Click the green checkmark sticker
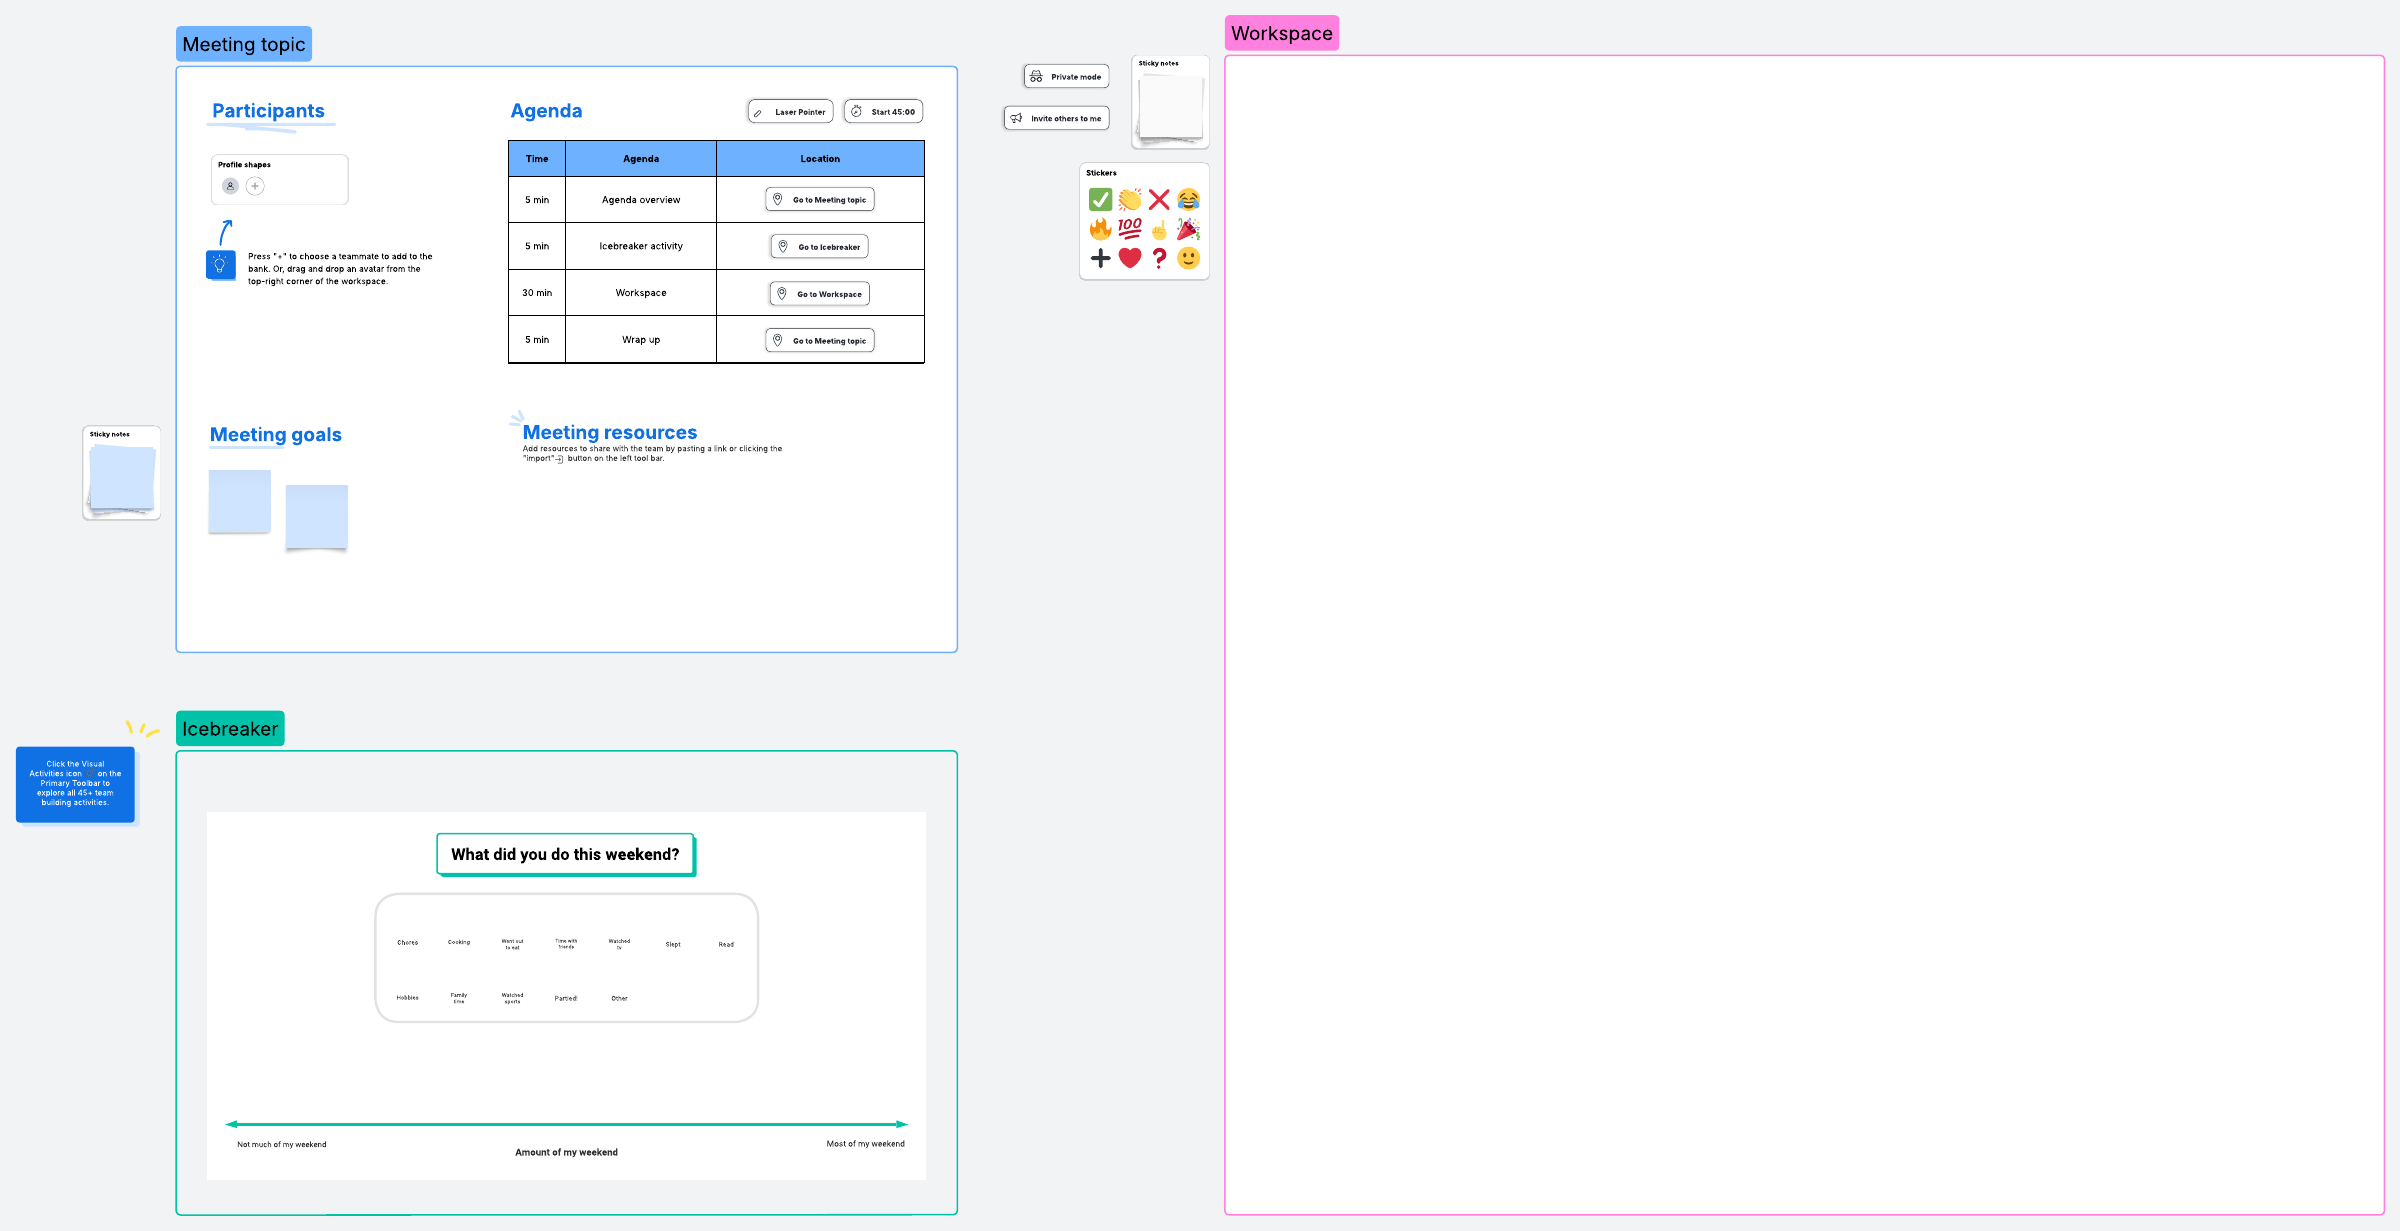This screenshot has width=2400, height=1231. 1100,200
